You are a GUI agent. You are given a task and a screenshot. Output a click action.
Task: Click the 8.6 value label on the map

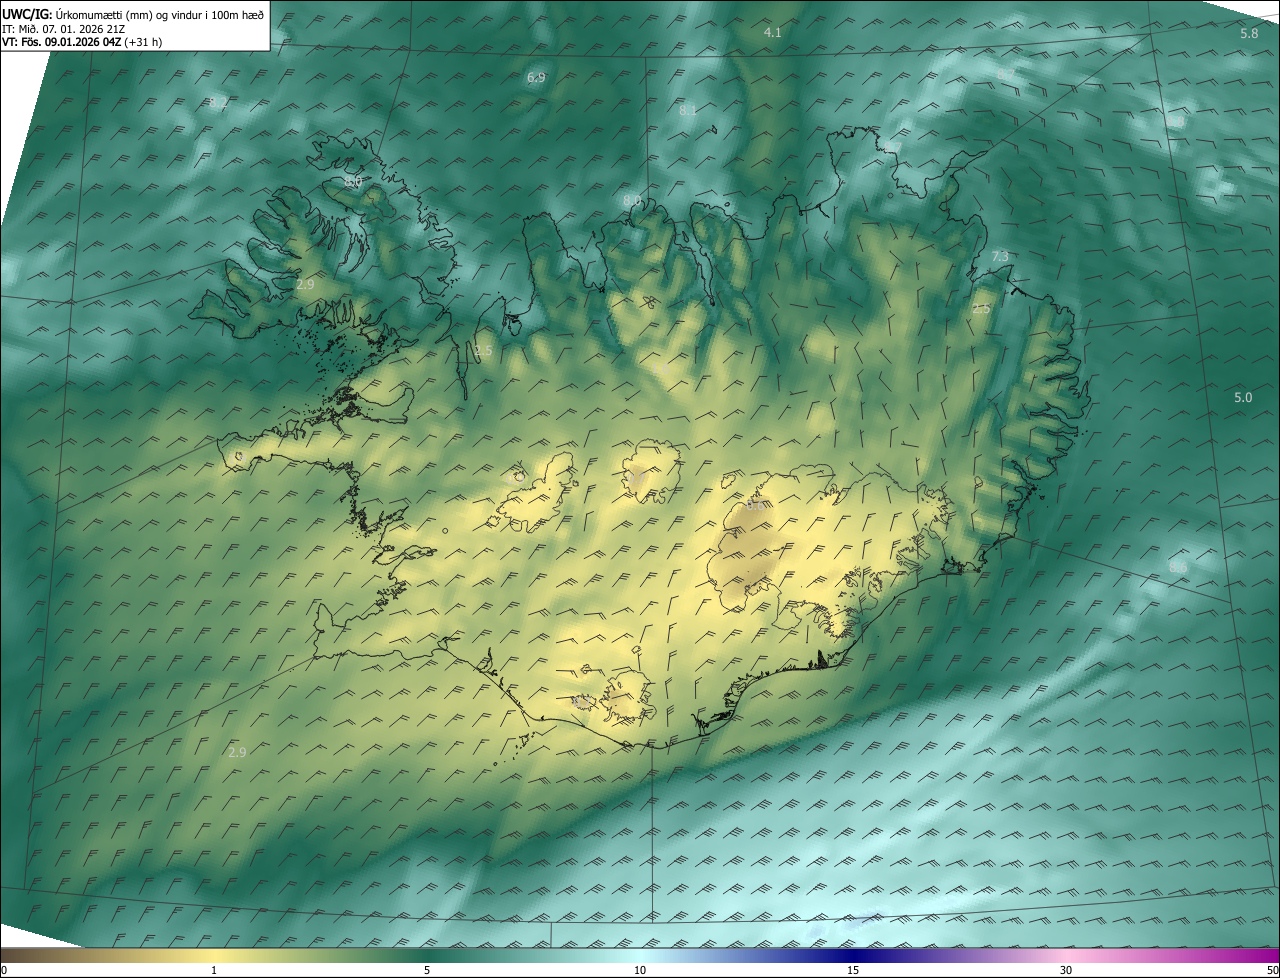1178,568
